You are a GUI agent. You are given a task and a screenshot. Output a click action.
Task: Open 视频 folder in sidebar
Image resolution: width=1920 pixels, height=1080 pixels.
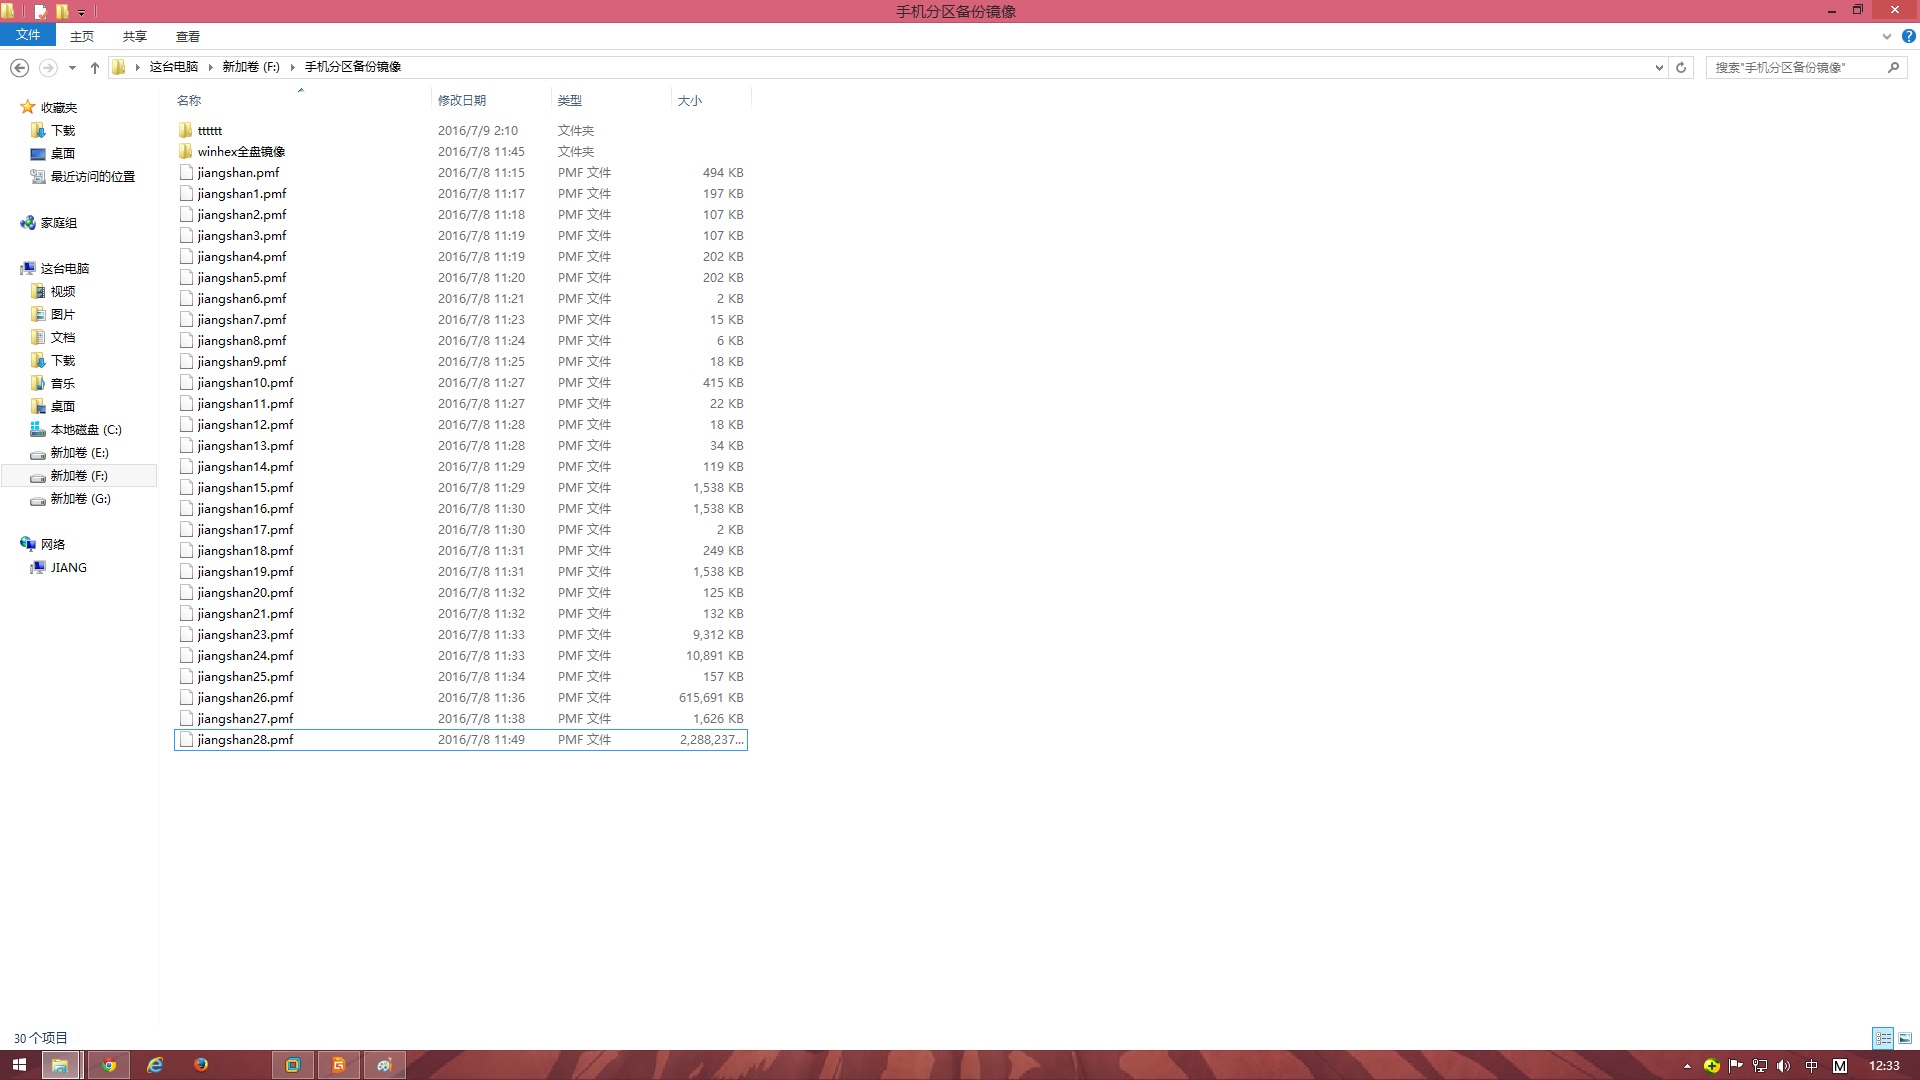tap(63, 292)
